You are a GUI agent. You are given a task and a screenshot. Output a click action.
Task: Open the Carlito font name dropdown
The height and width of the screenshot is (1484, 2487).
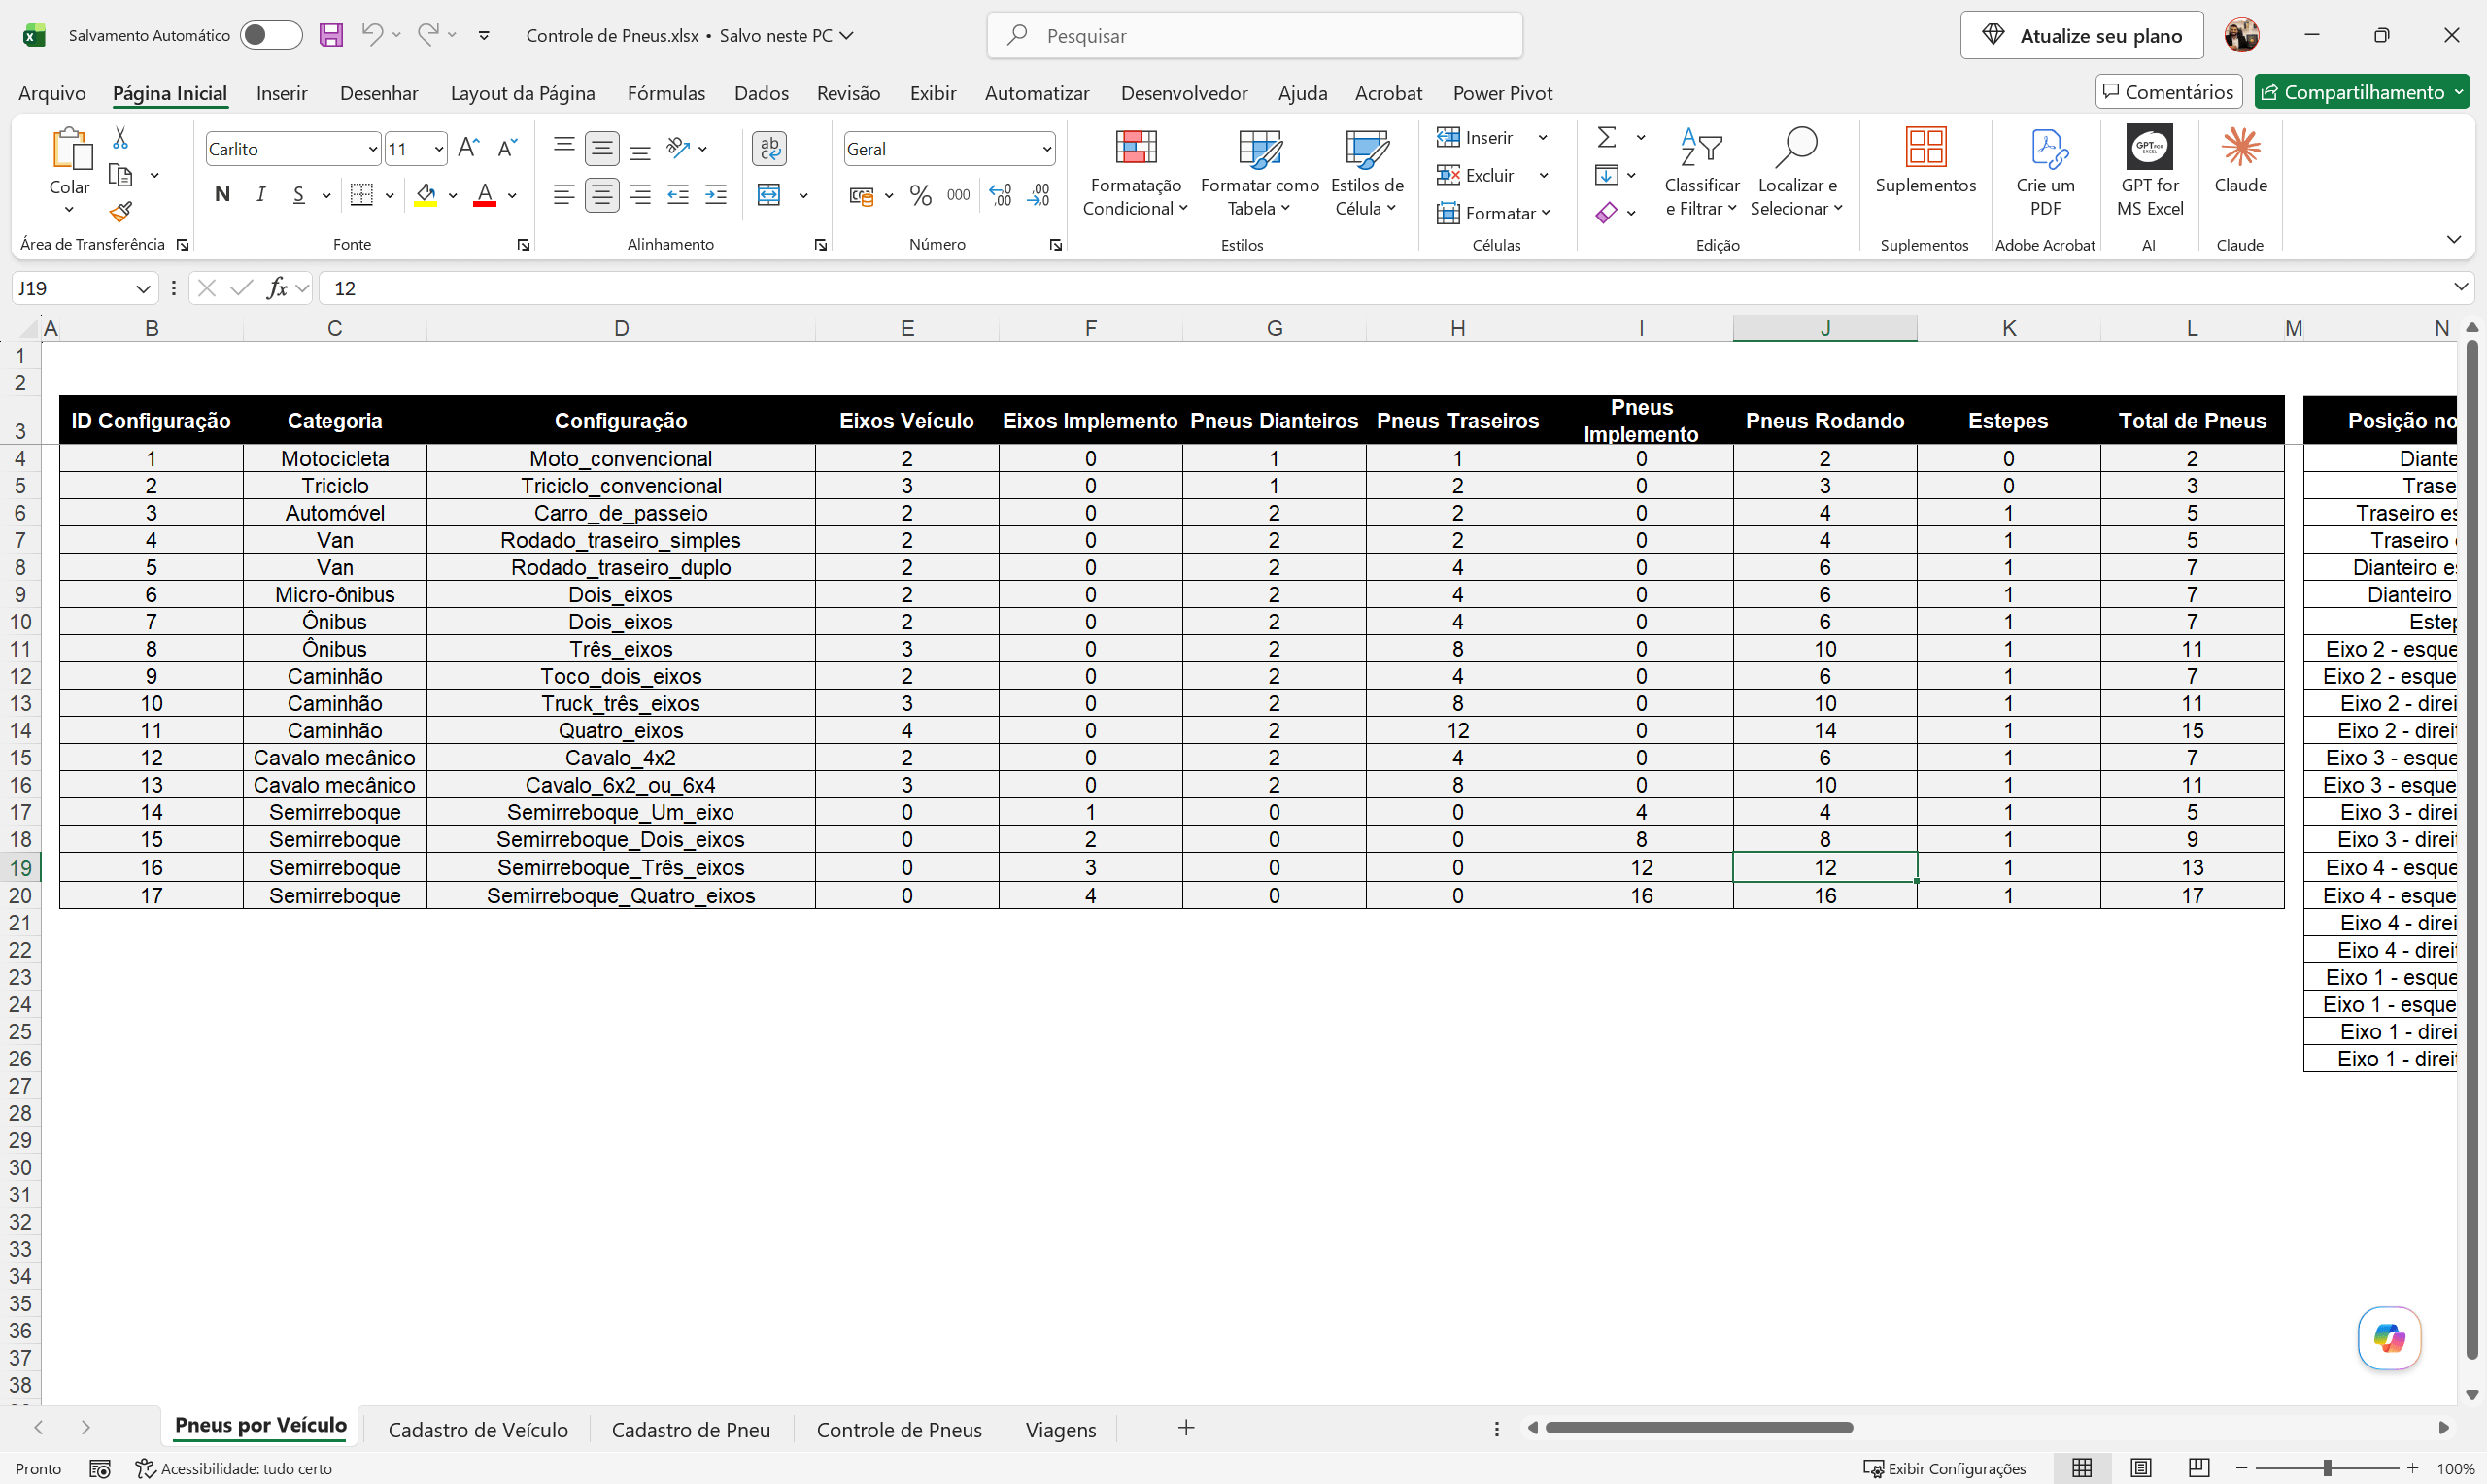[x=372, y=149]
